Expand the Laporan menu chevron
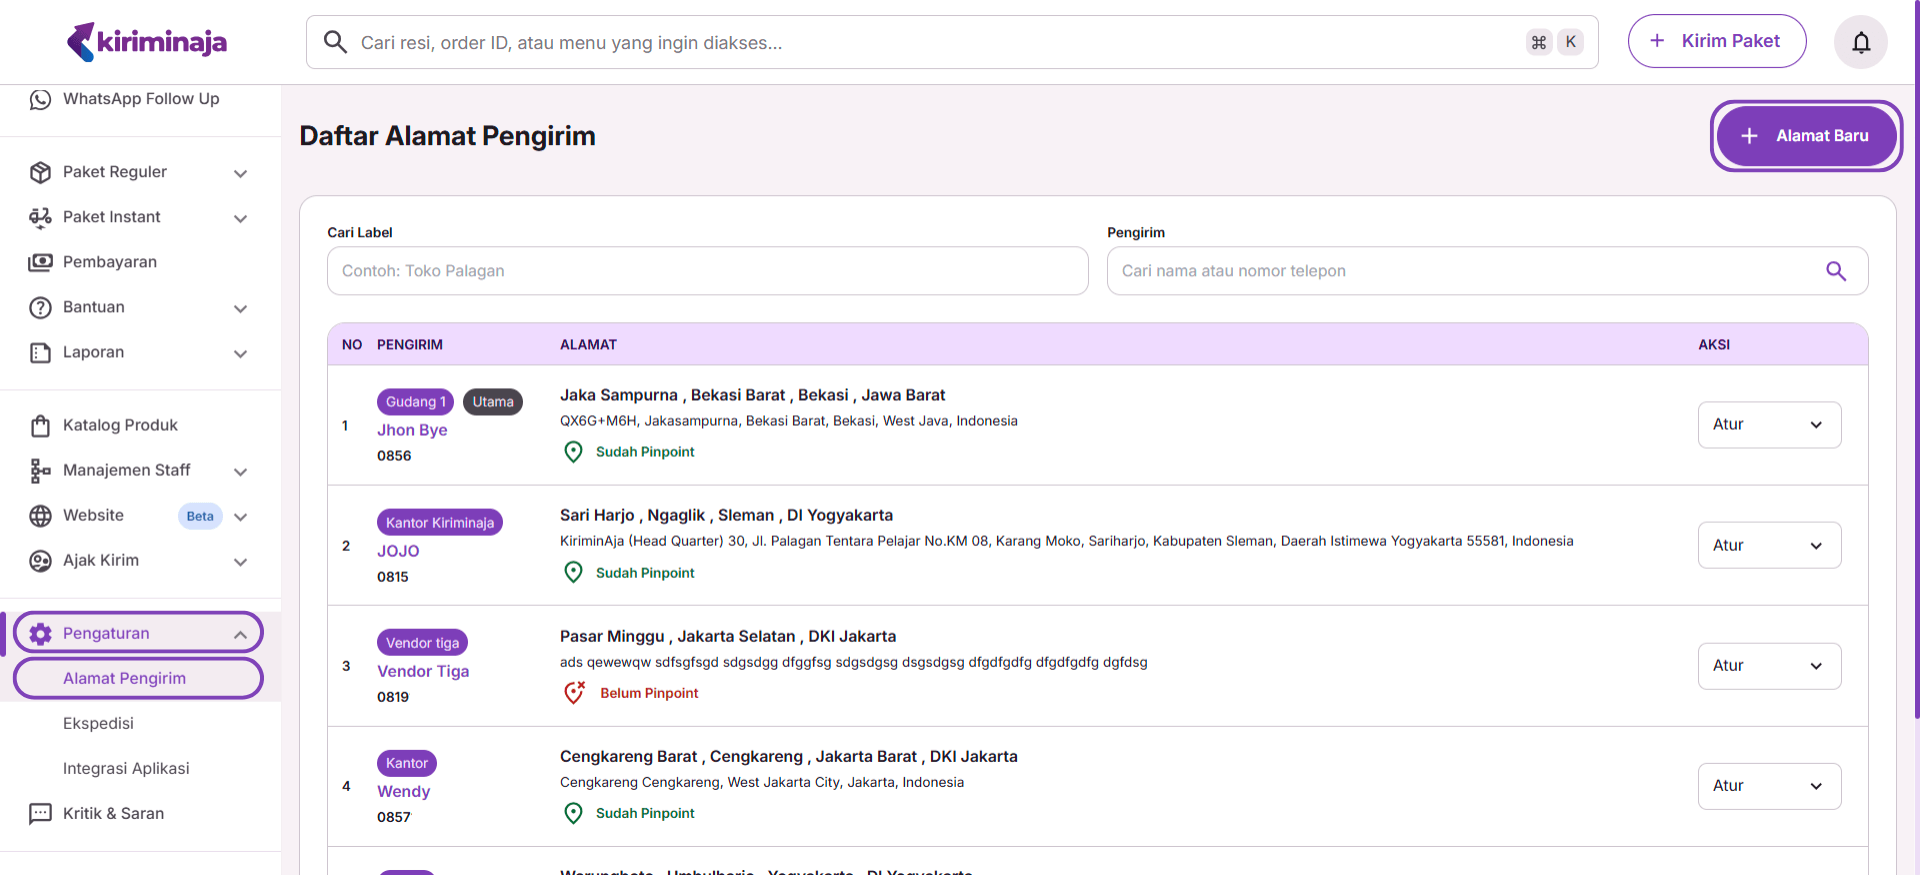This screenshot has width=1920, height=875. pos(240,353)
